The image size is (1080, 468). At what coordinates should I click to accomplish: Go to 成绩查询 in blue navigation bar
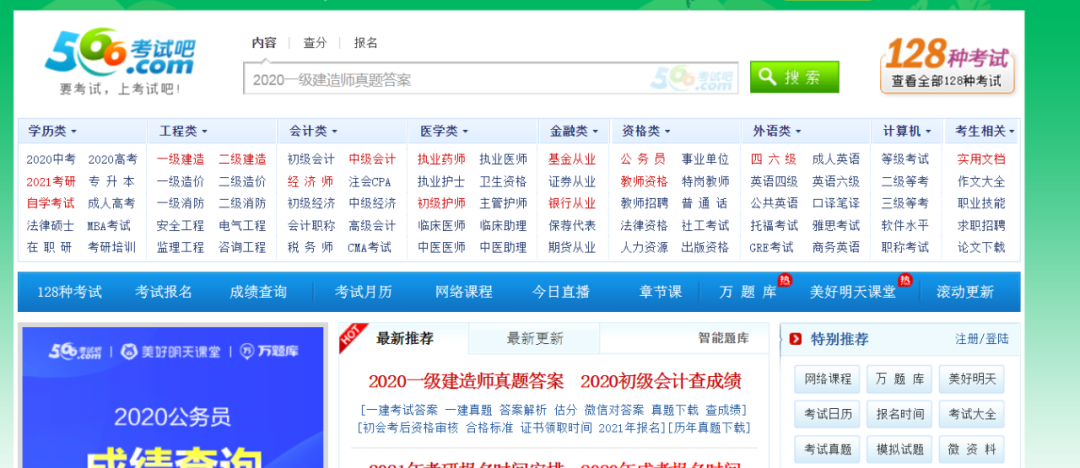tap(258, 292)
